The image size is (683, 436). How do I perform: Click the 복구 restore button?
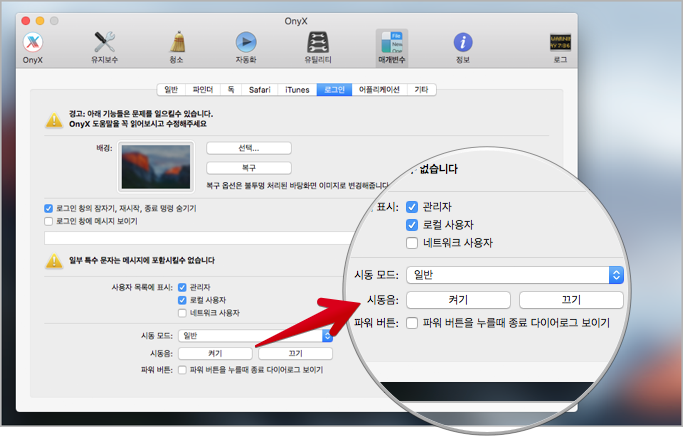coord(249,168)
